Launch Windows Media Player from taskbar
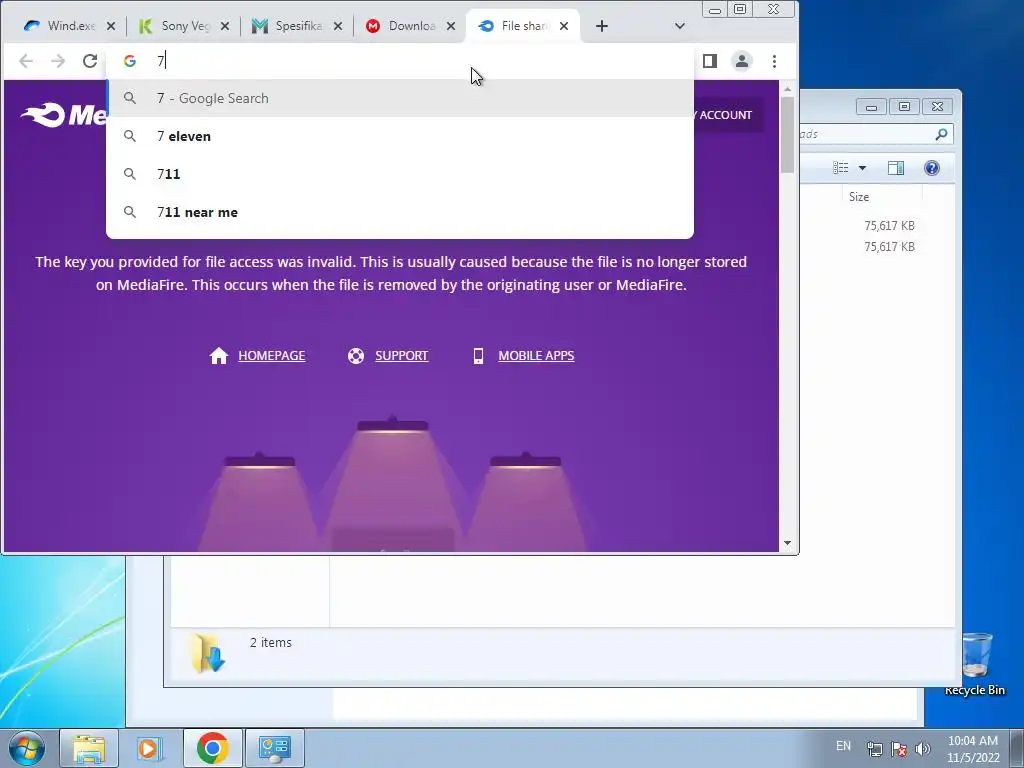This screenshot has height=768, width=1024. [150, 748]
